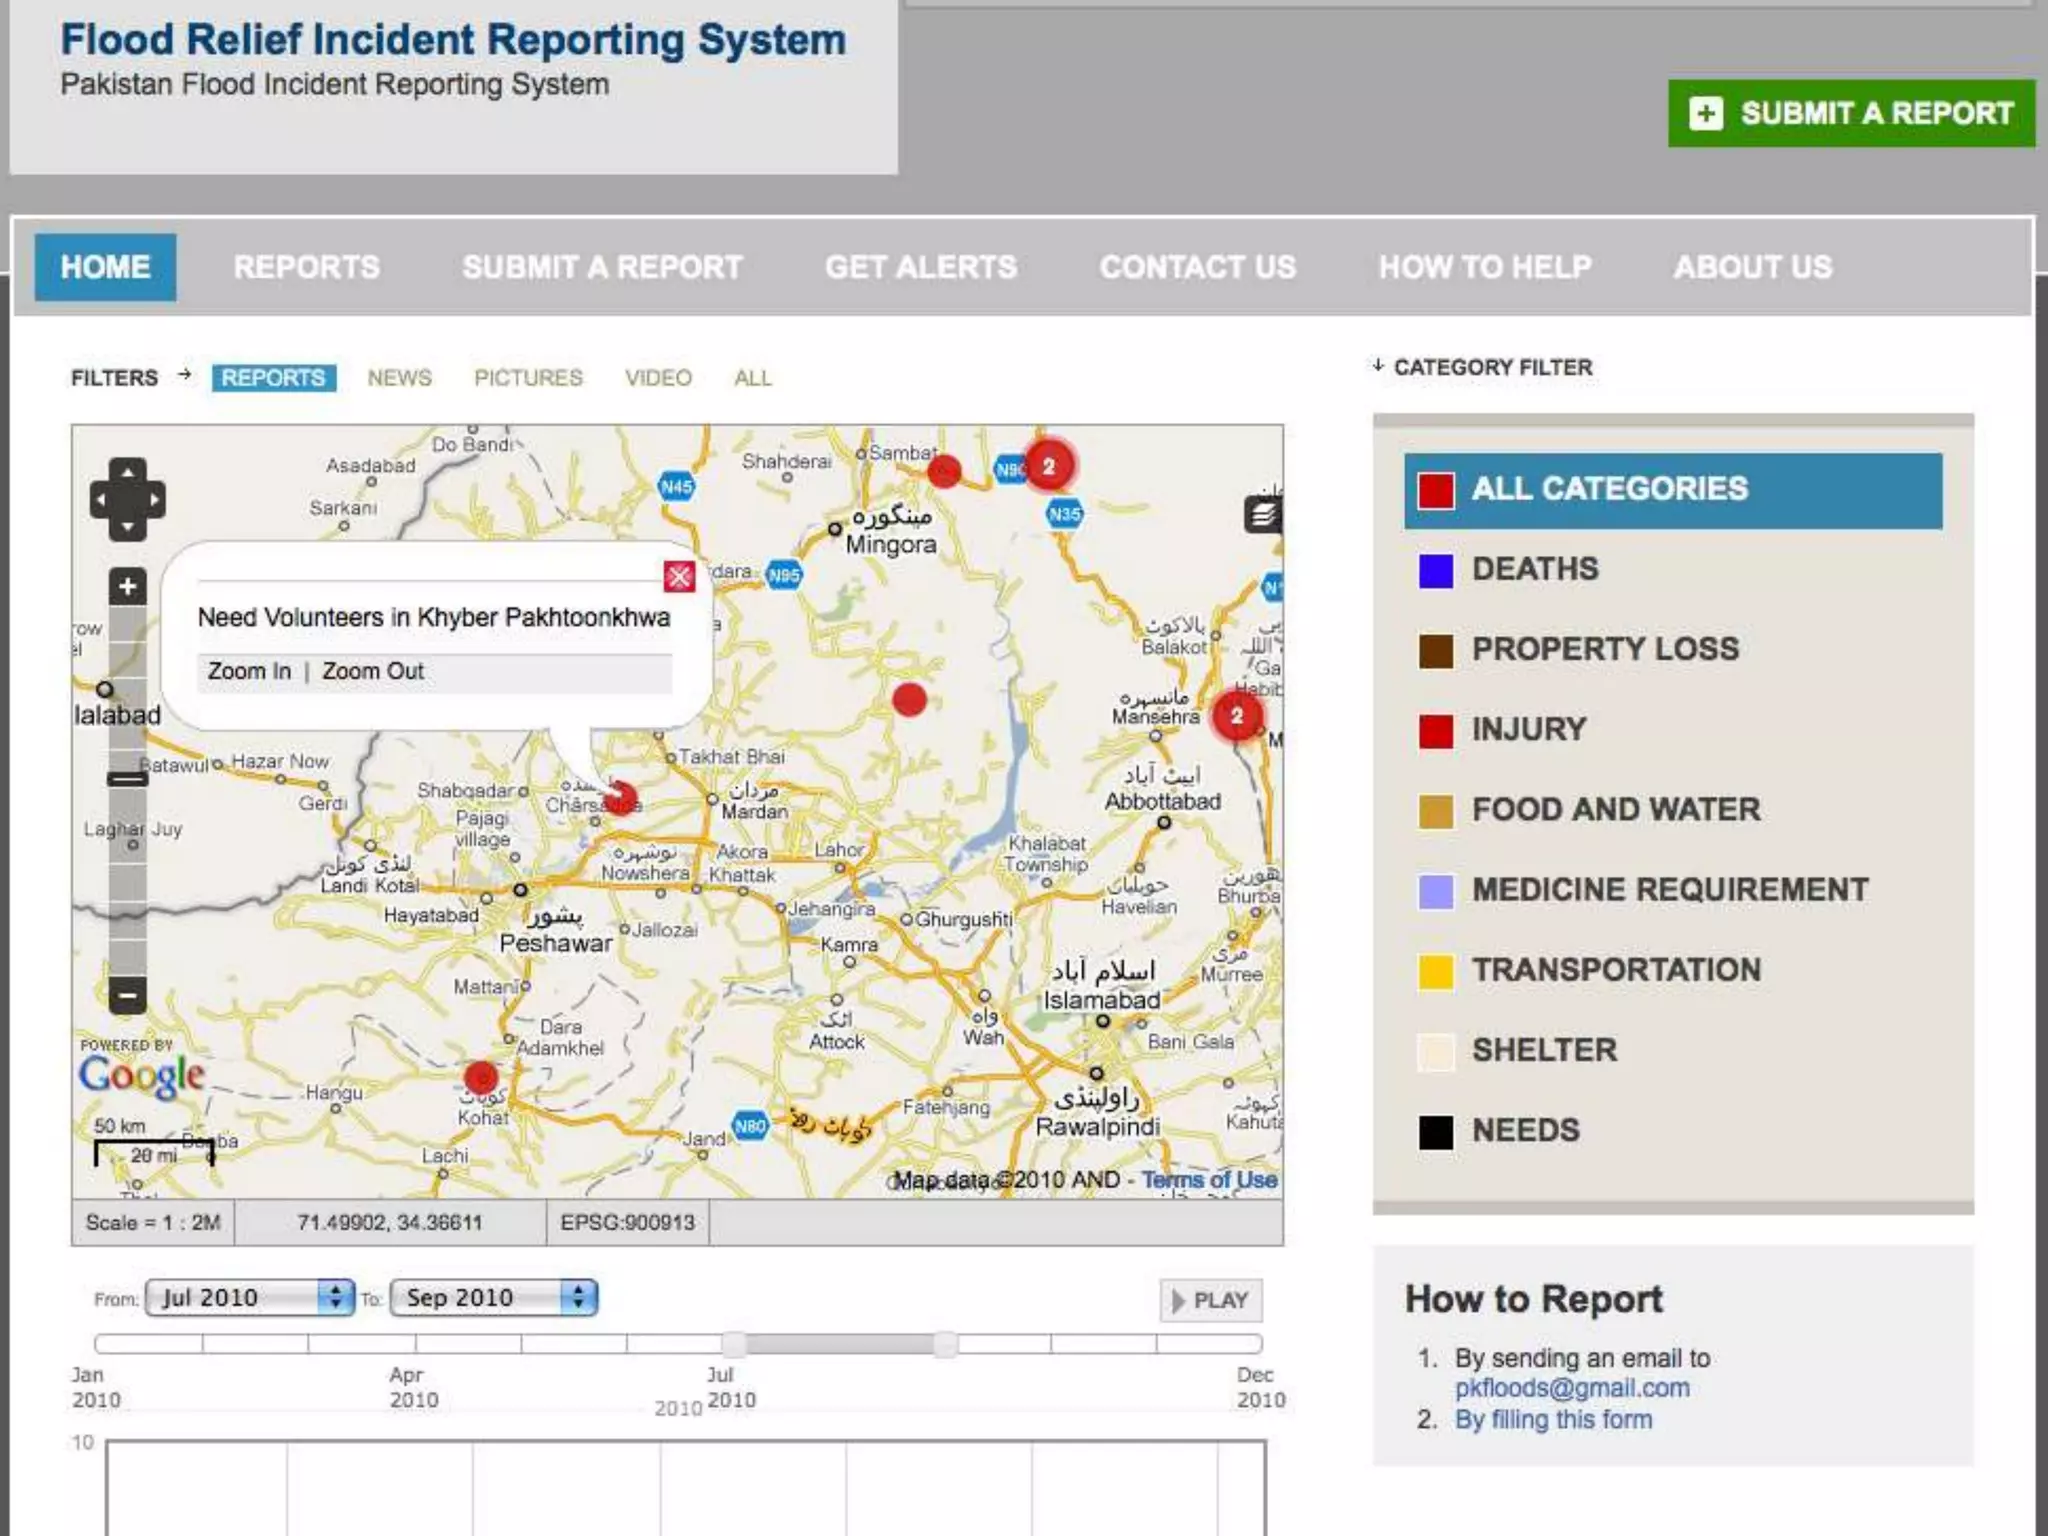Open the From date Jul 2010 dropdown
Viewport: 2048px width, 1536px height.
(x=250, y=1298)
